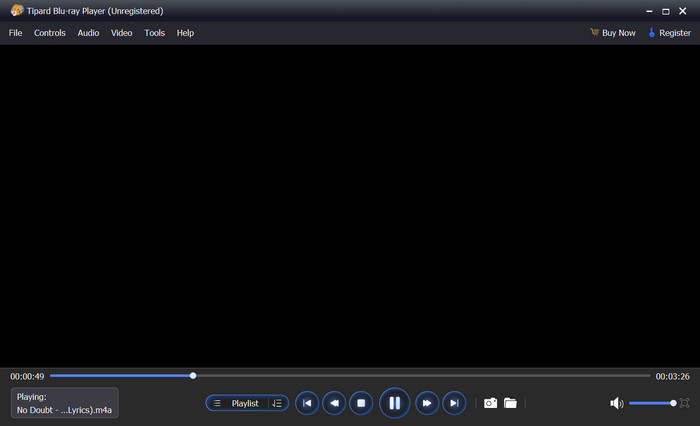700x426 pixels.
Task: Take a snapshot with the camera icon
Action: click(490, 403)
